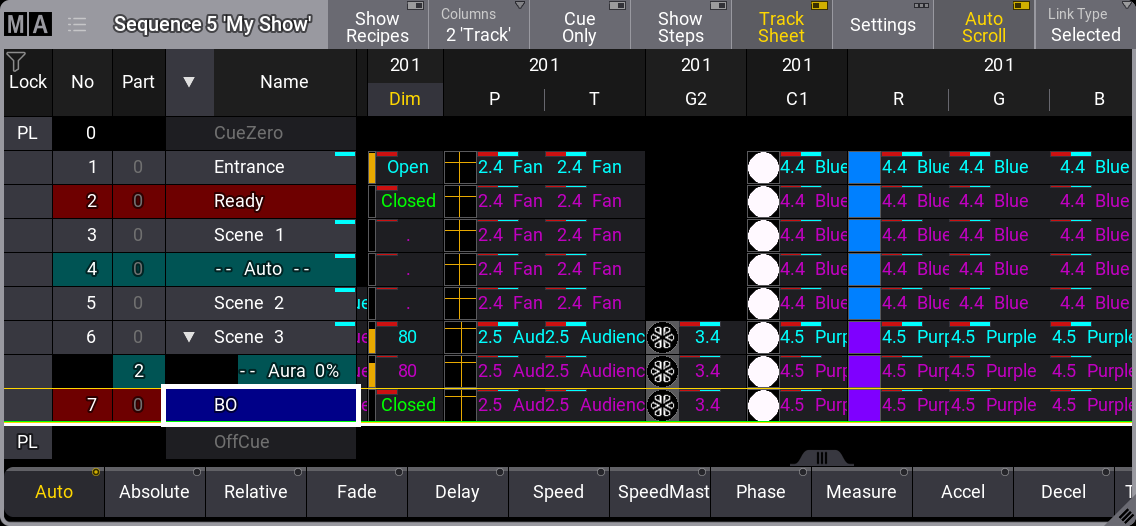Viewport: 1136px width, 526px height.
Task: Click the pan/tilt crosshair icon in Scene 3 row
Action: (x=459, y=337)
